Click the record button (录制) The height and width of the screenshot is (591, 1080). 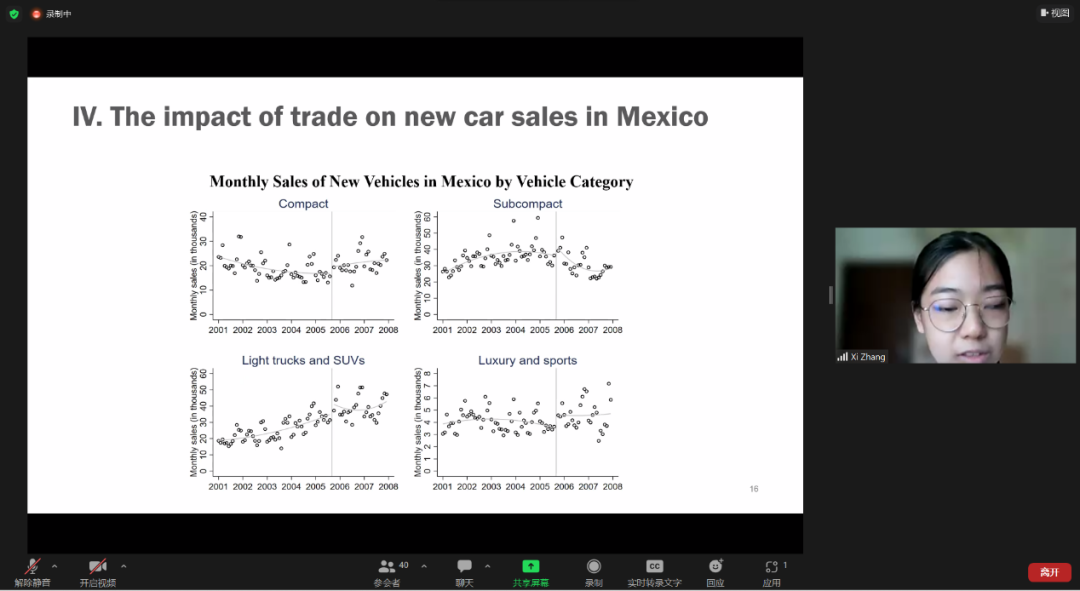click(594, 568)
